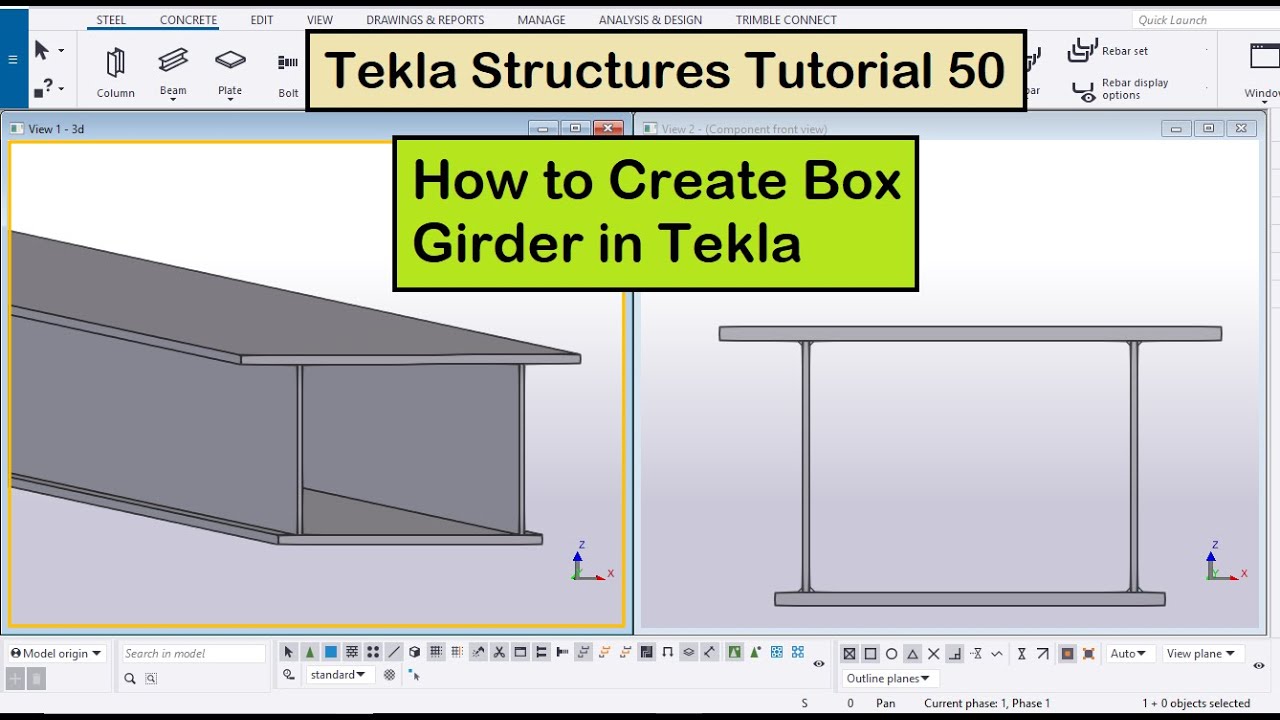Open the TRIMBLE CONNECT tab
This screenshot has width=1280, height=720.
pyautogui.click(x=786, y=20)
